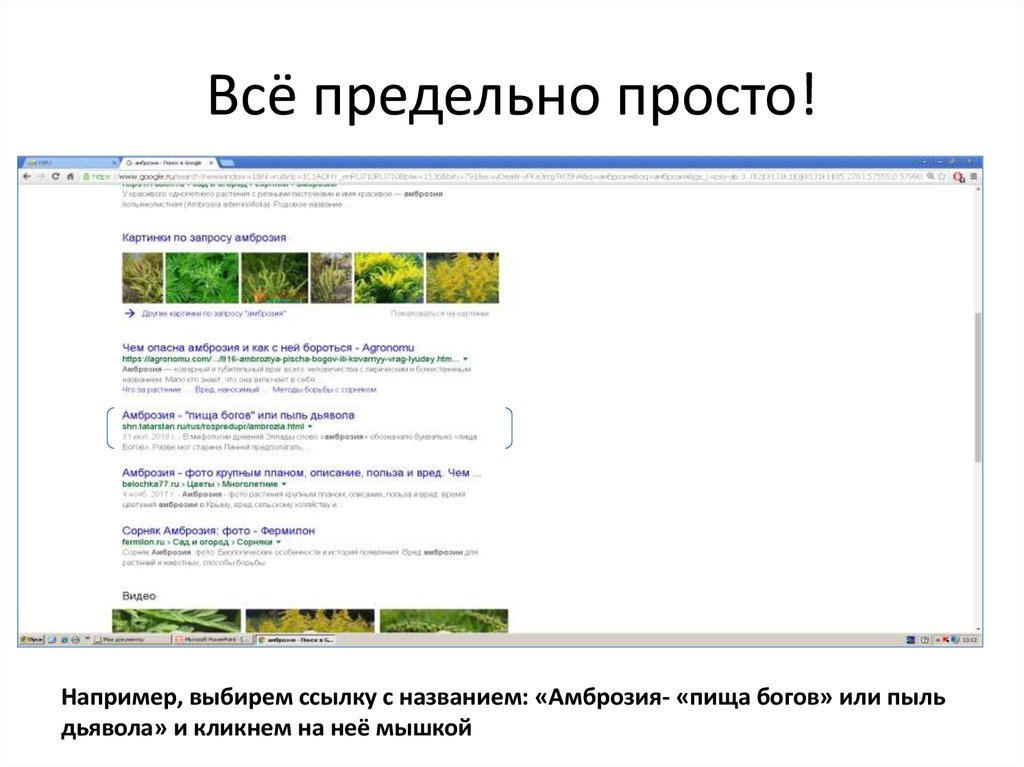Click the bookmark star icon

pos(942,176)
